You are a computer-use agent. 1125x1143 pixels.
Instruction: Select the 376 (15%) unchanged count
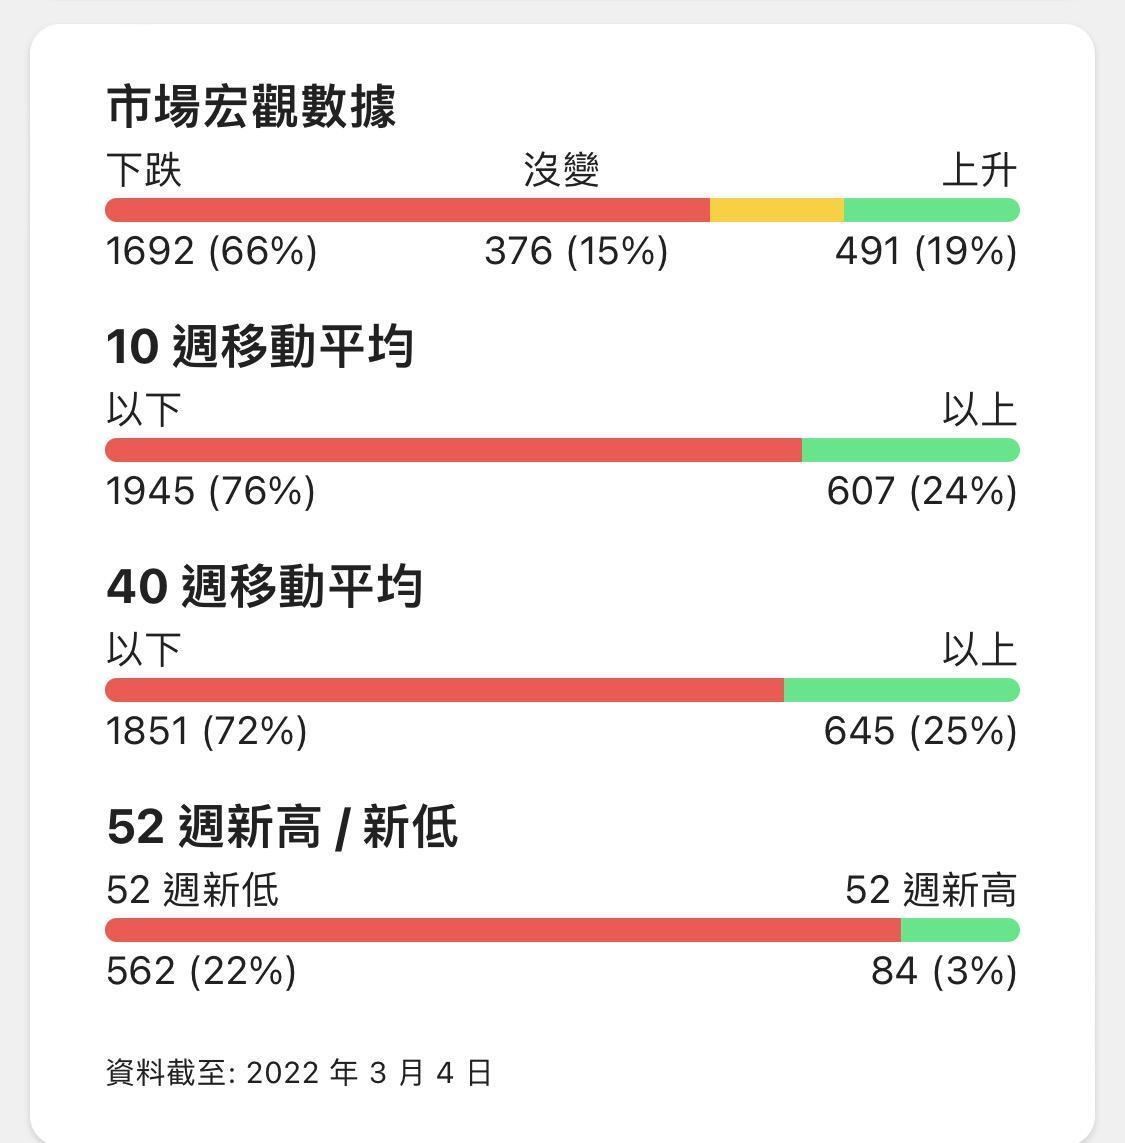pos(576,250)
